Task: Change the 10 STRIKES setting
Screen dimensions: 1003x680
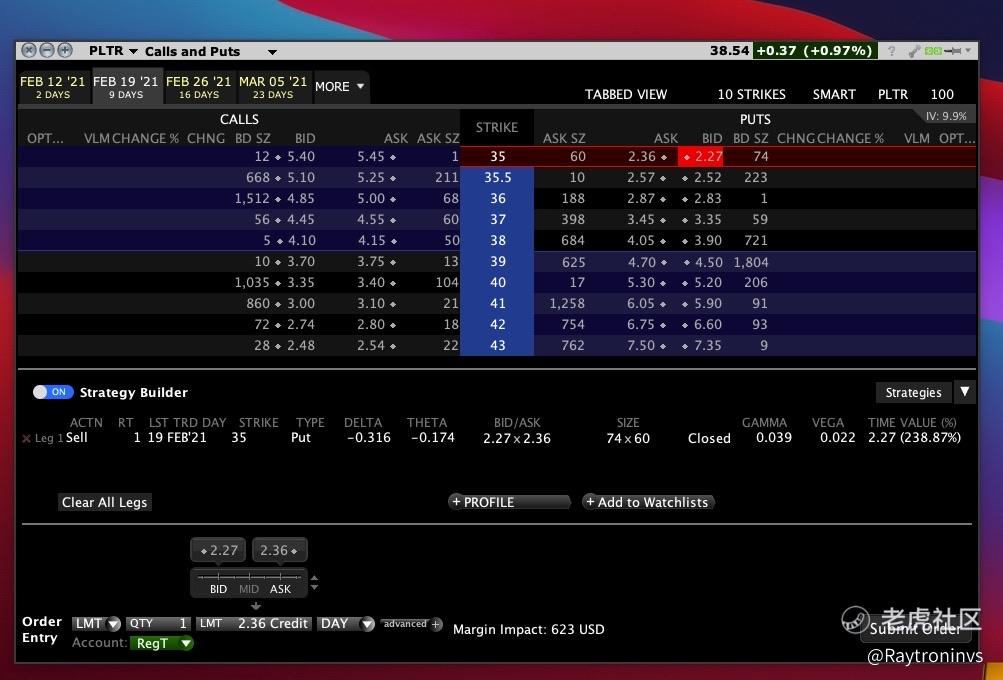Action: pyautogui.click(x=752, y=95)
